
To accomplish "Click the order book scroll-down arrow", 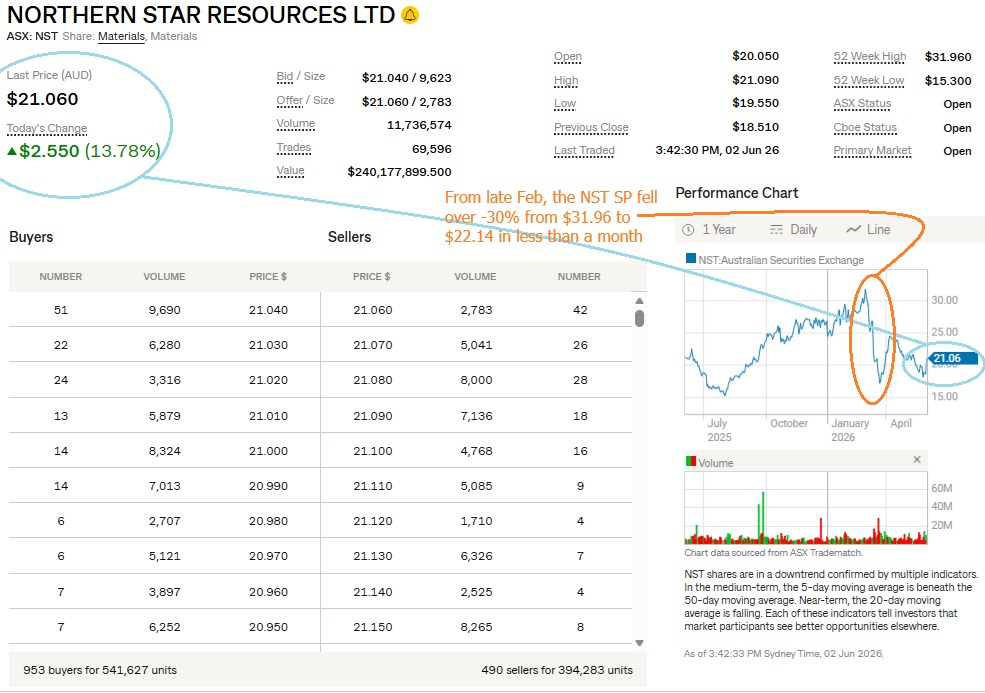I will pyautogui.click(x=639, y=643).
